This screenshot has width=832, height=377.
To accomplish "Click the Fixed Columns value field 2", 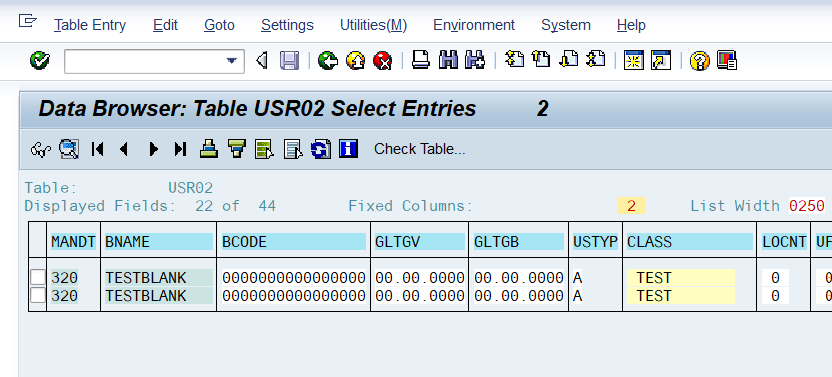I will (x=631, y=206).
